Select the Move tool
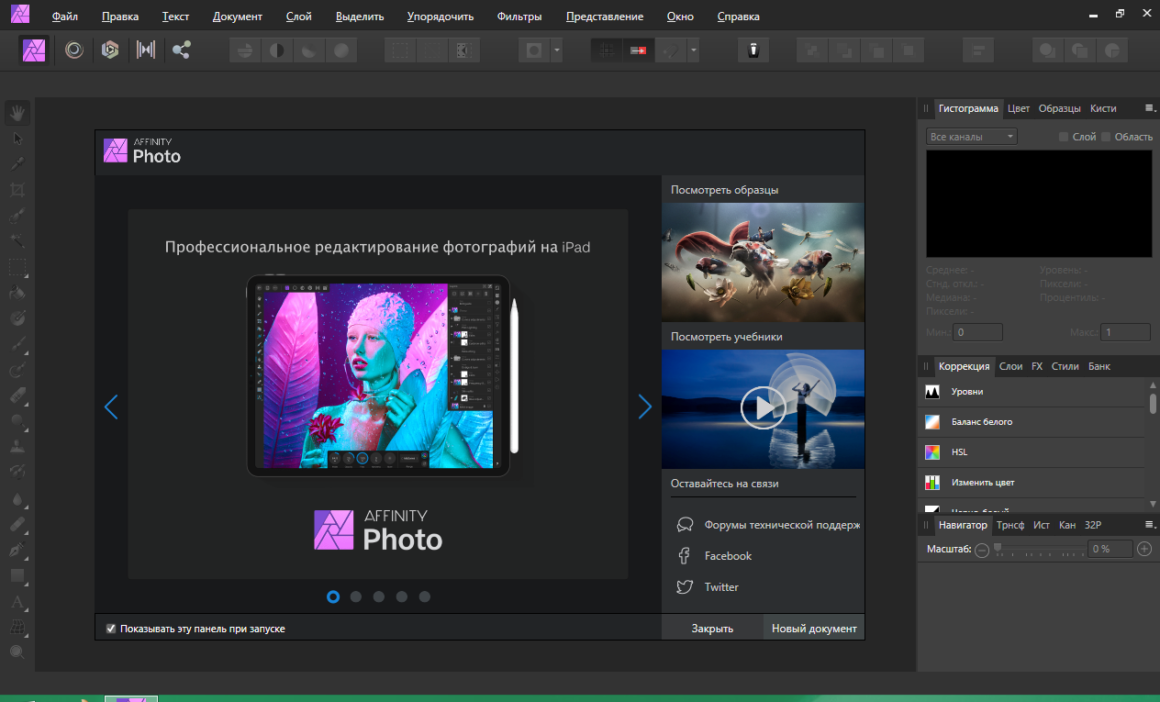The image size is (1160, 702). pos(17,137)
